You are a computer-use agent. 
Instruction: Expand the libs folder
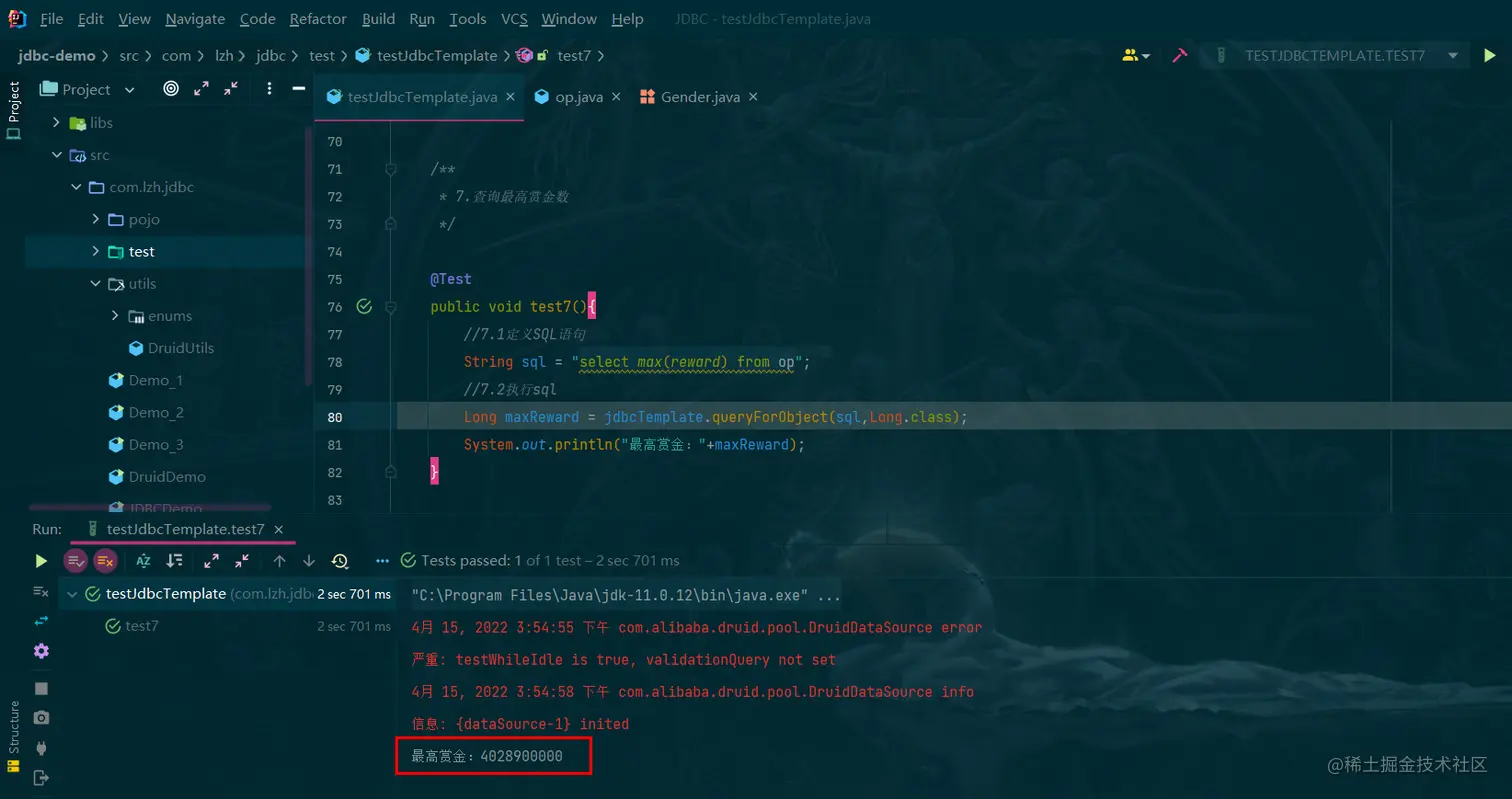57,123
